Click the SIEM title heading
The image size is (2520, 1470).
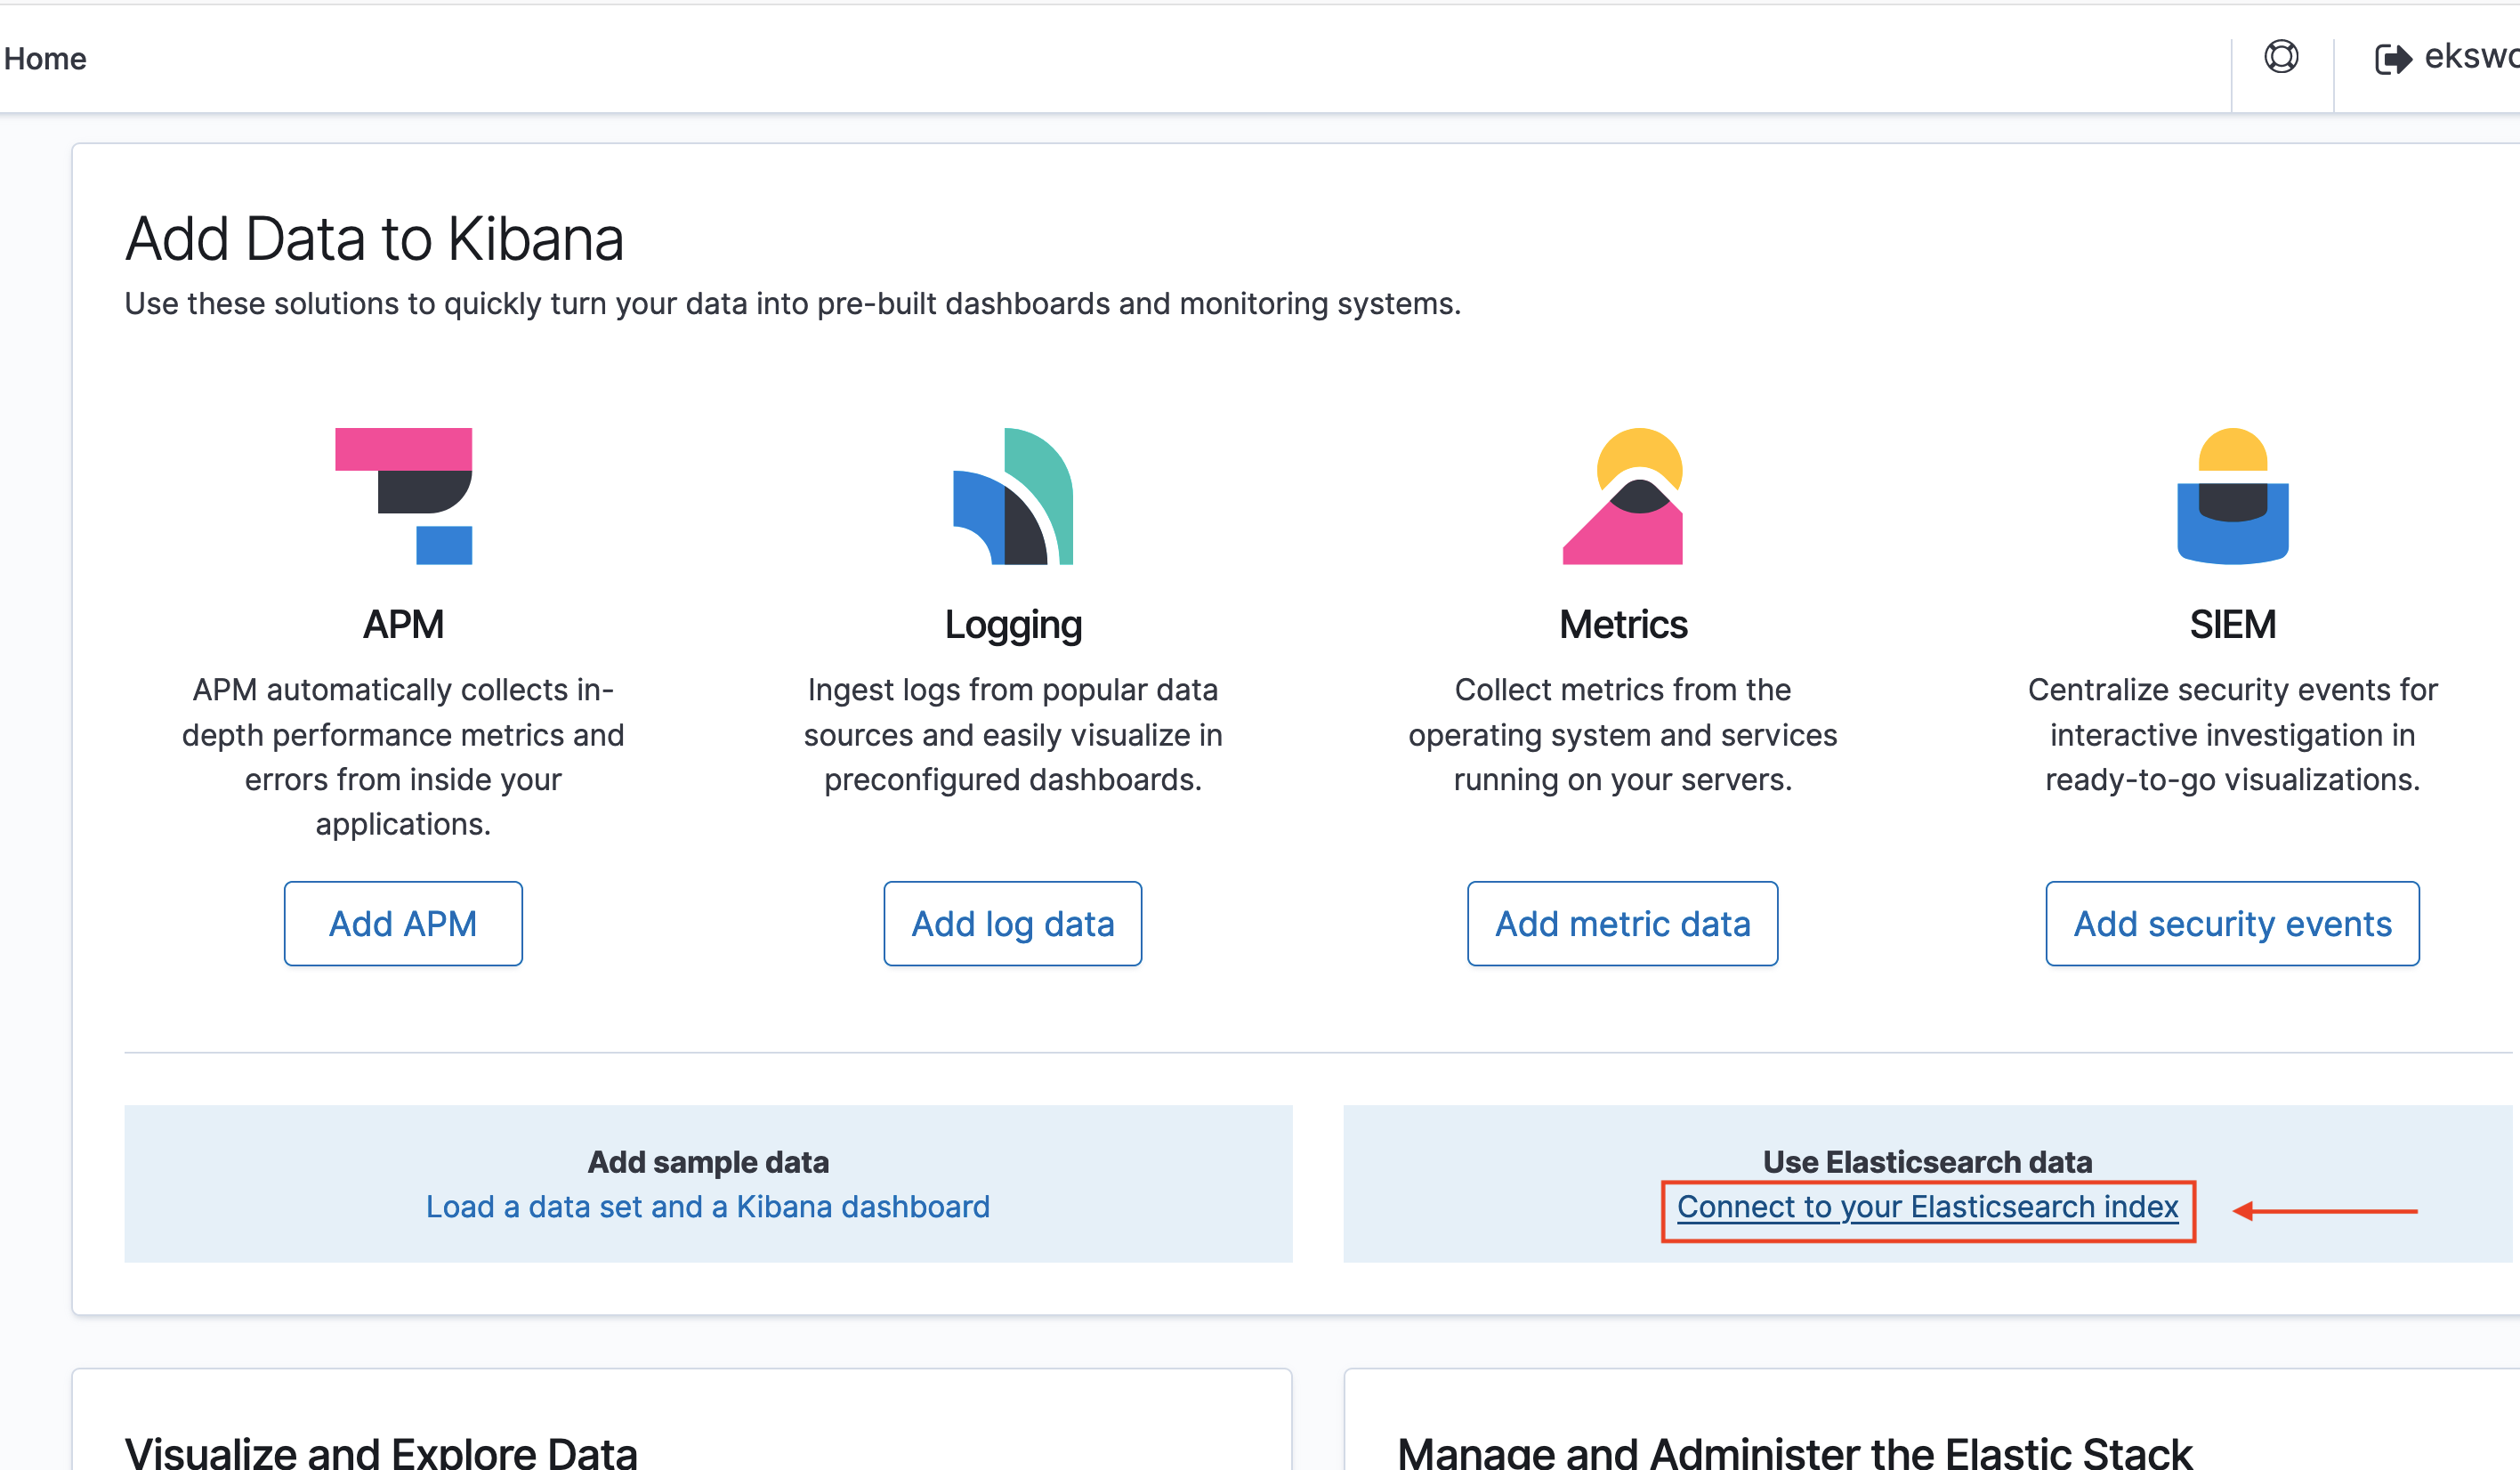(2232, 624)
